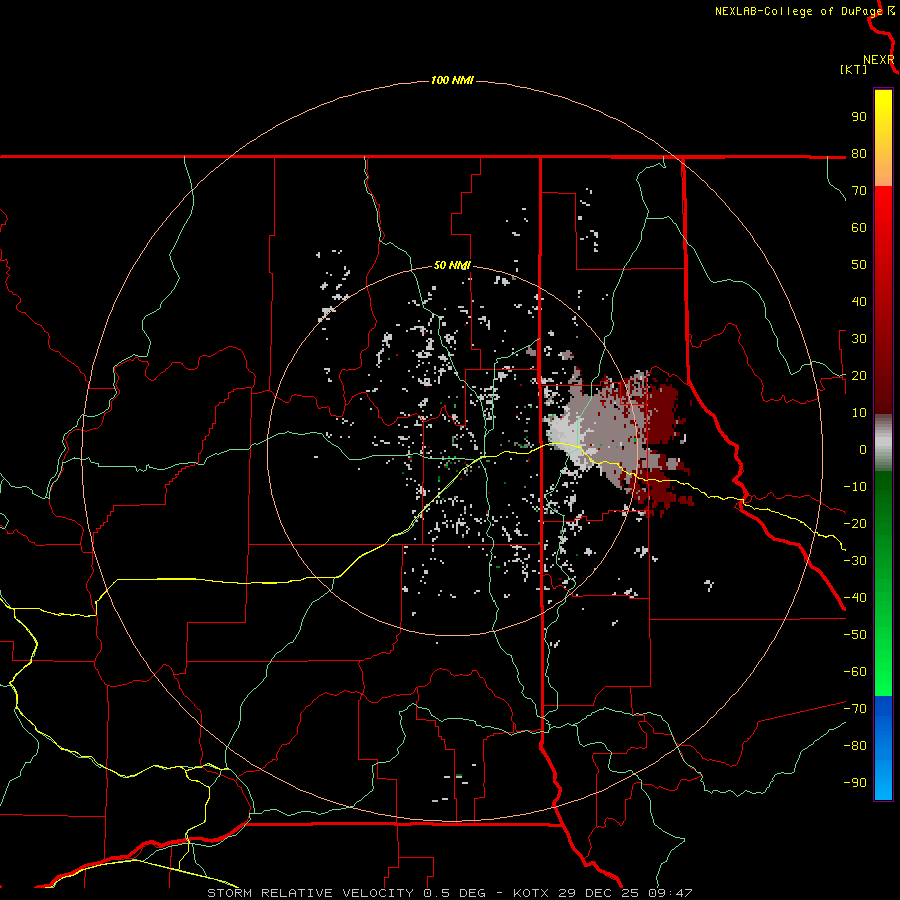Click the positive 60 knot scale label

point(859,228)
